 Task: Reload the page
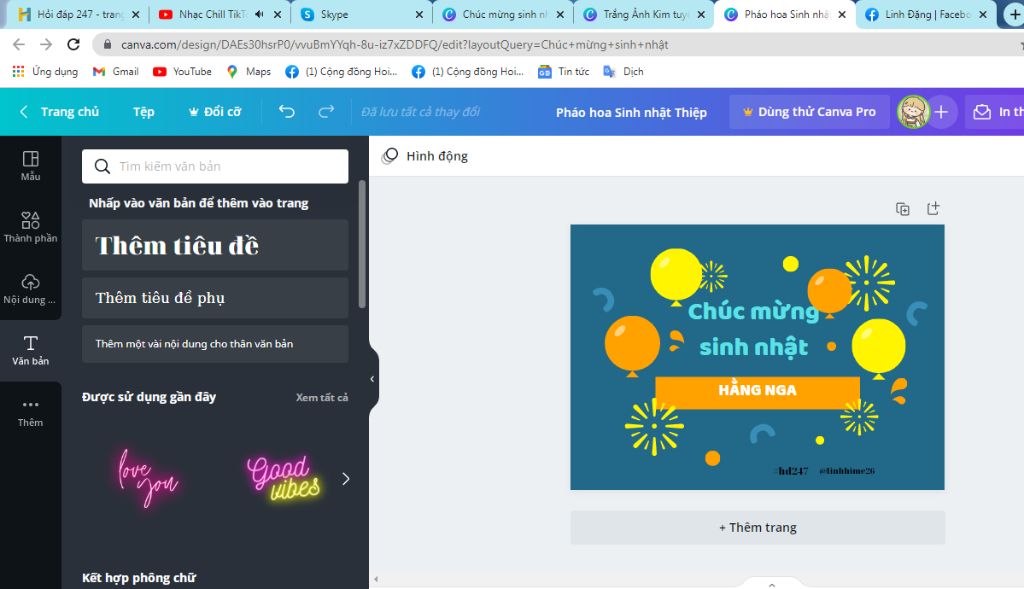pos(73,44)
